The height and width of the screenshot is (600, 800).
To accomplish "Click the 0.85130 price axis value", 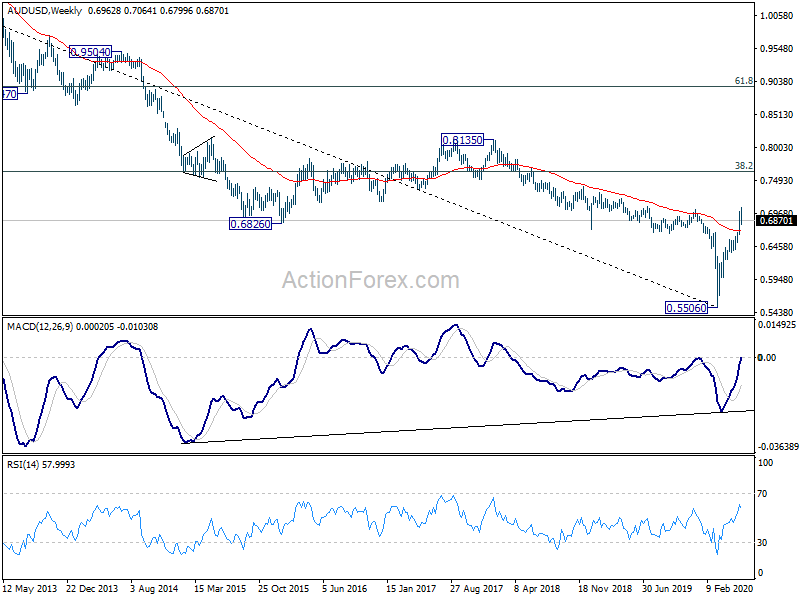I will tap(777, 115).
